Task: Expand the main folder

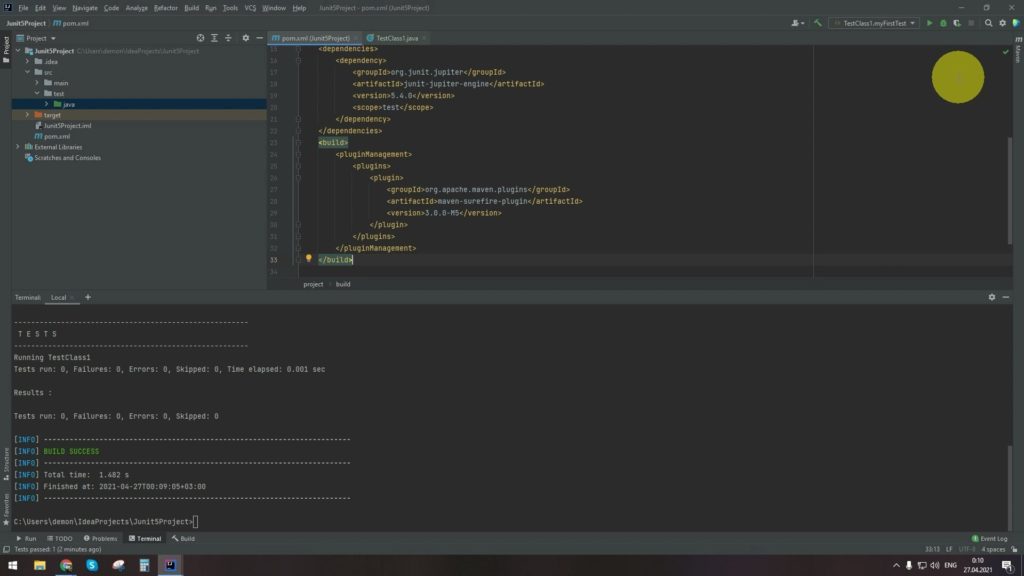Action: (x=37, y=83)
